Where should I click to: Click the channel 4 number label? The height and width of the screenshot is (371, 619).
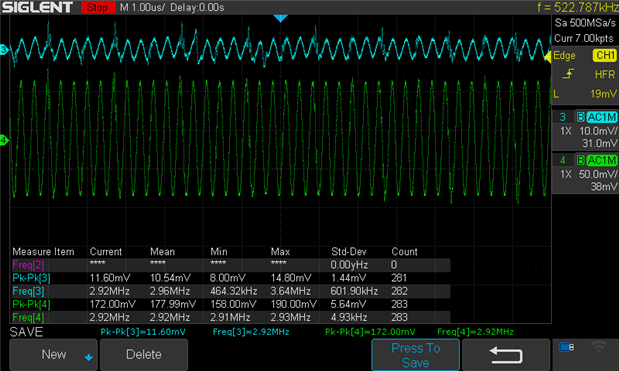563,160
